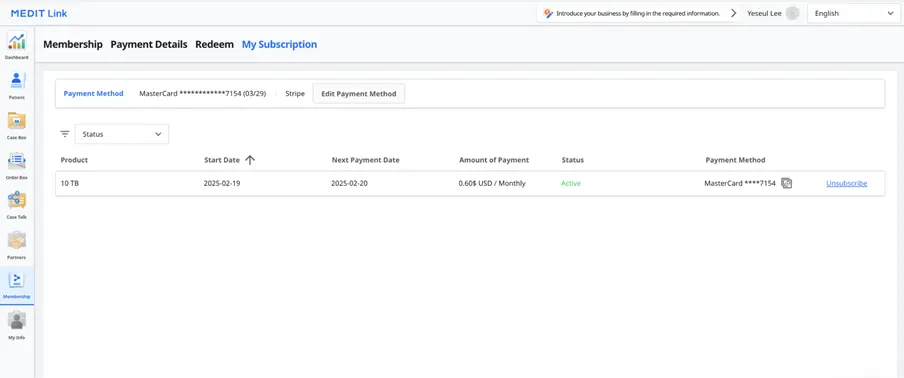Click the Status column header
This screenshot has width=904, height=378.
tap(572, 160)
